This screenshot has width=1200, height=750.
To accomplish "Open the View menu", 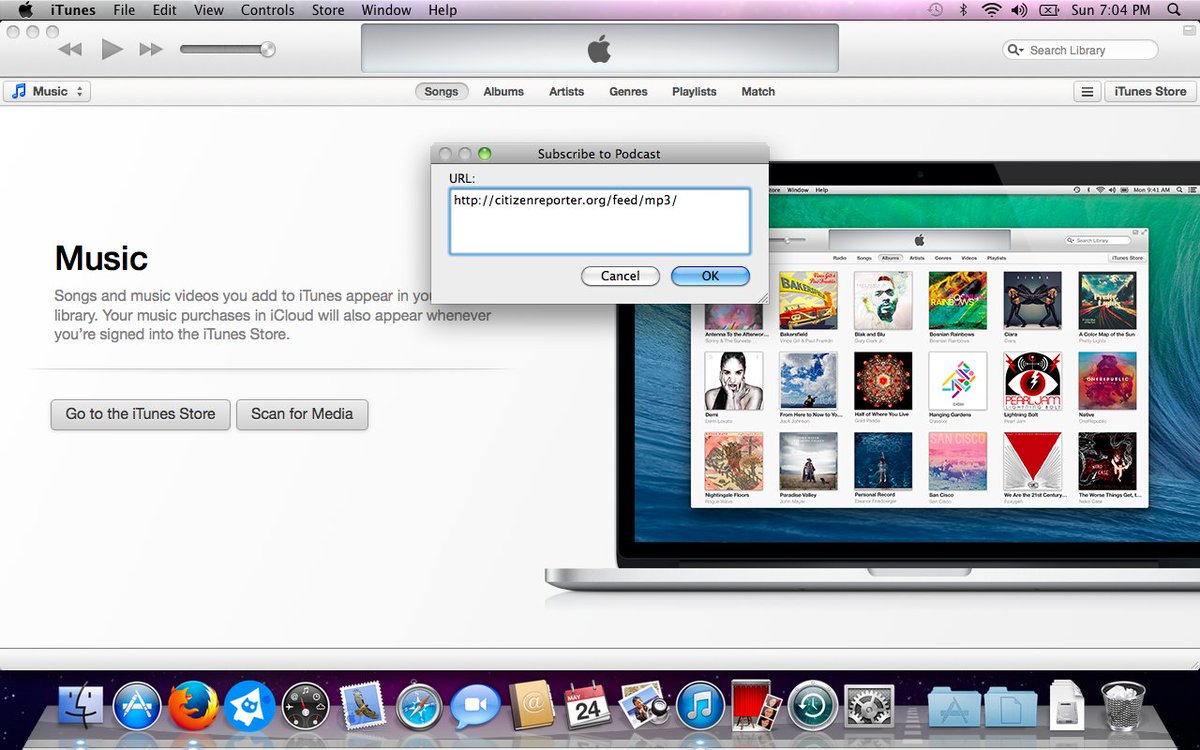I will pyautogui.click(x=209, y=10).
